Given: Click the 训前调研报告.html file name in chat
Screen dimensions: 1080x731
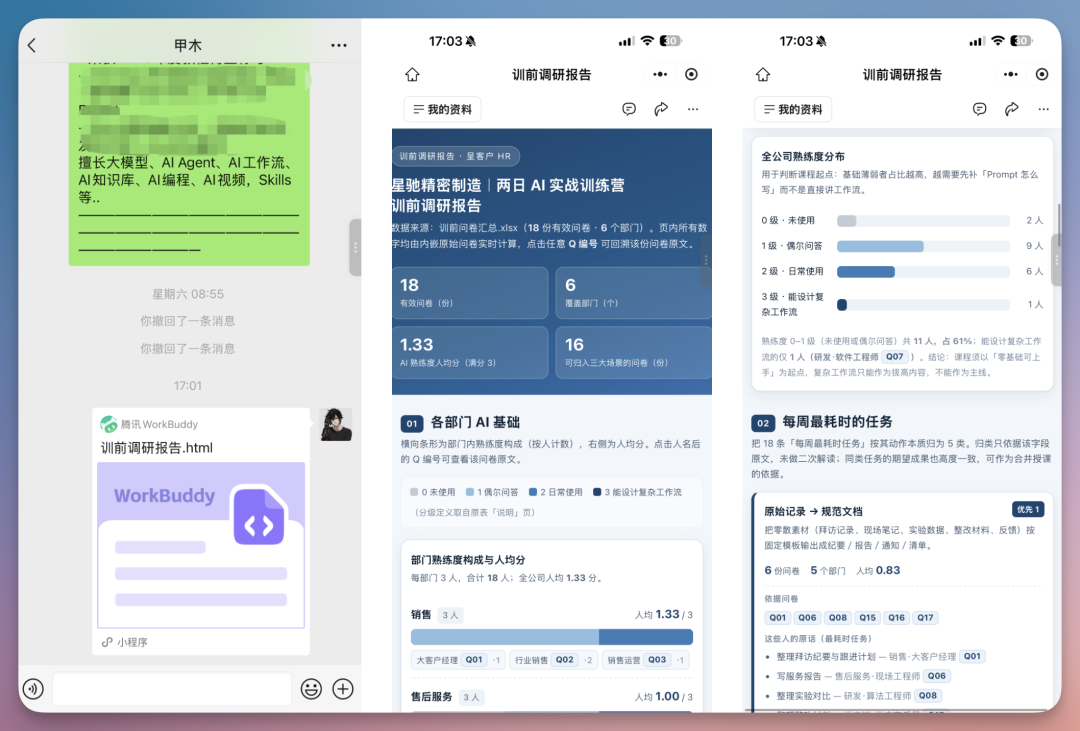Looking at the screenshot, I should [157, 448].
